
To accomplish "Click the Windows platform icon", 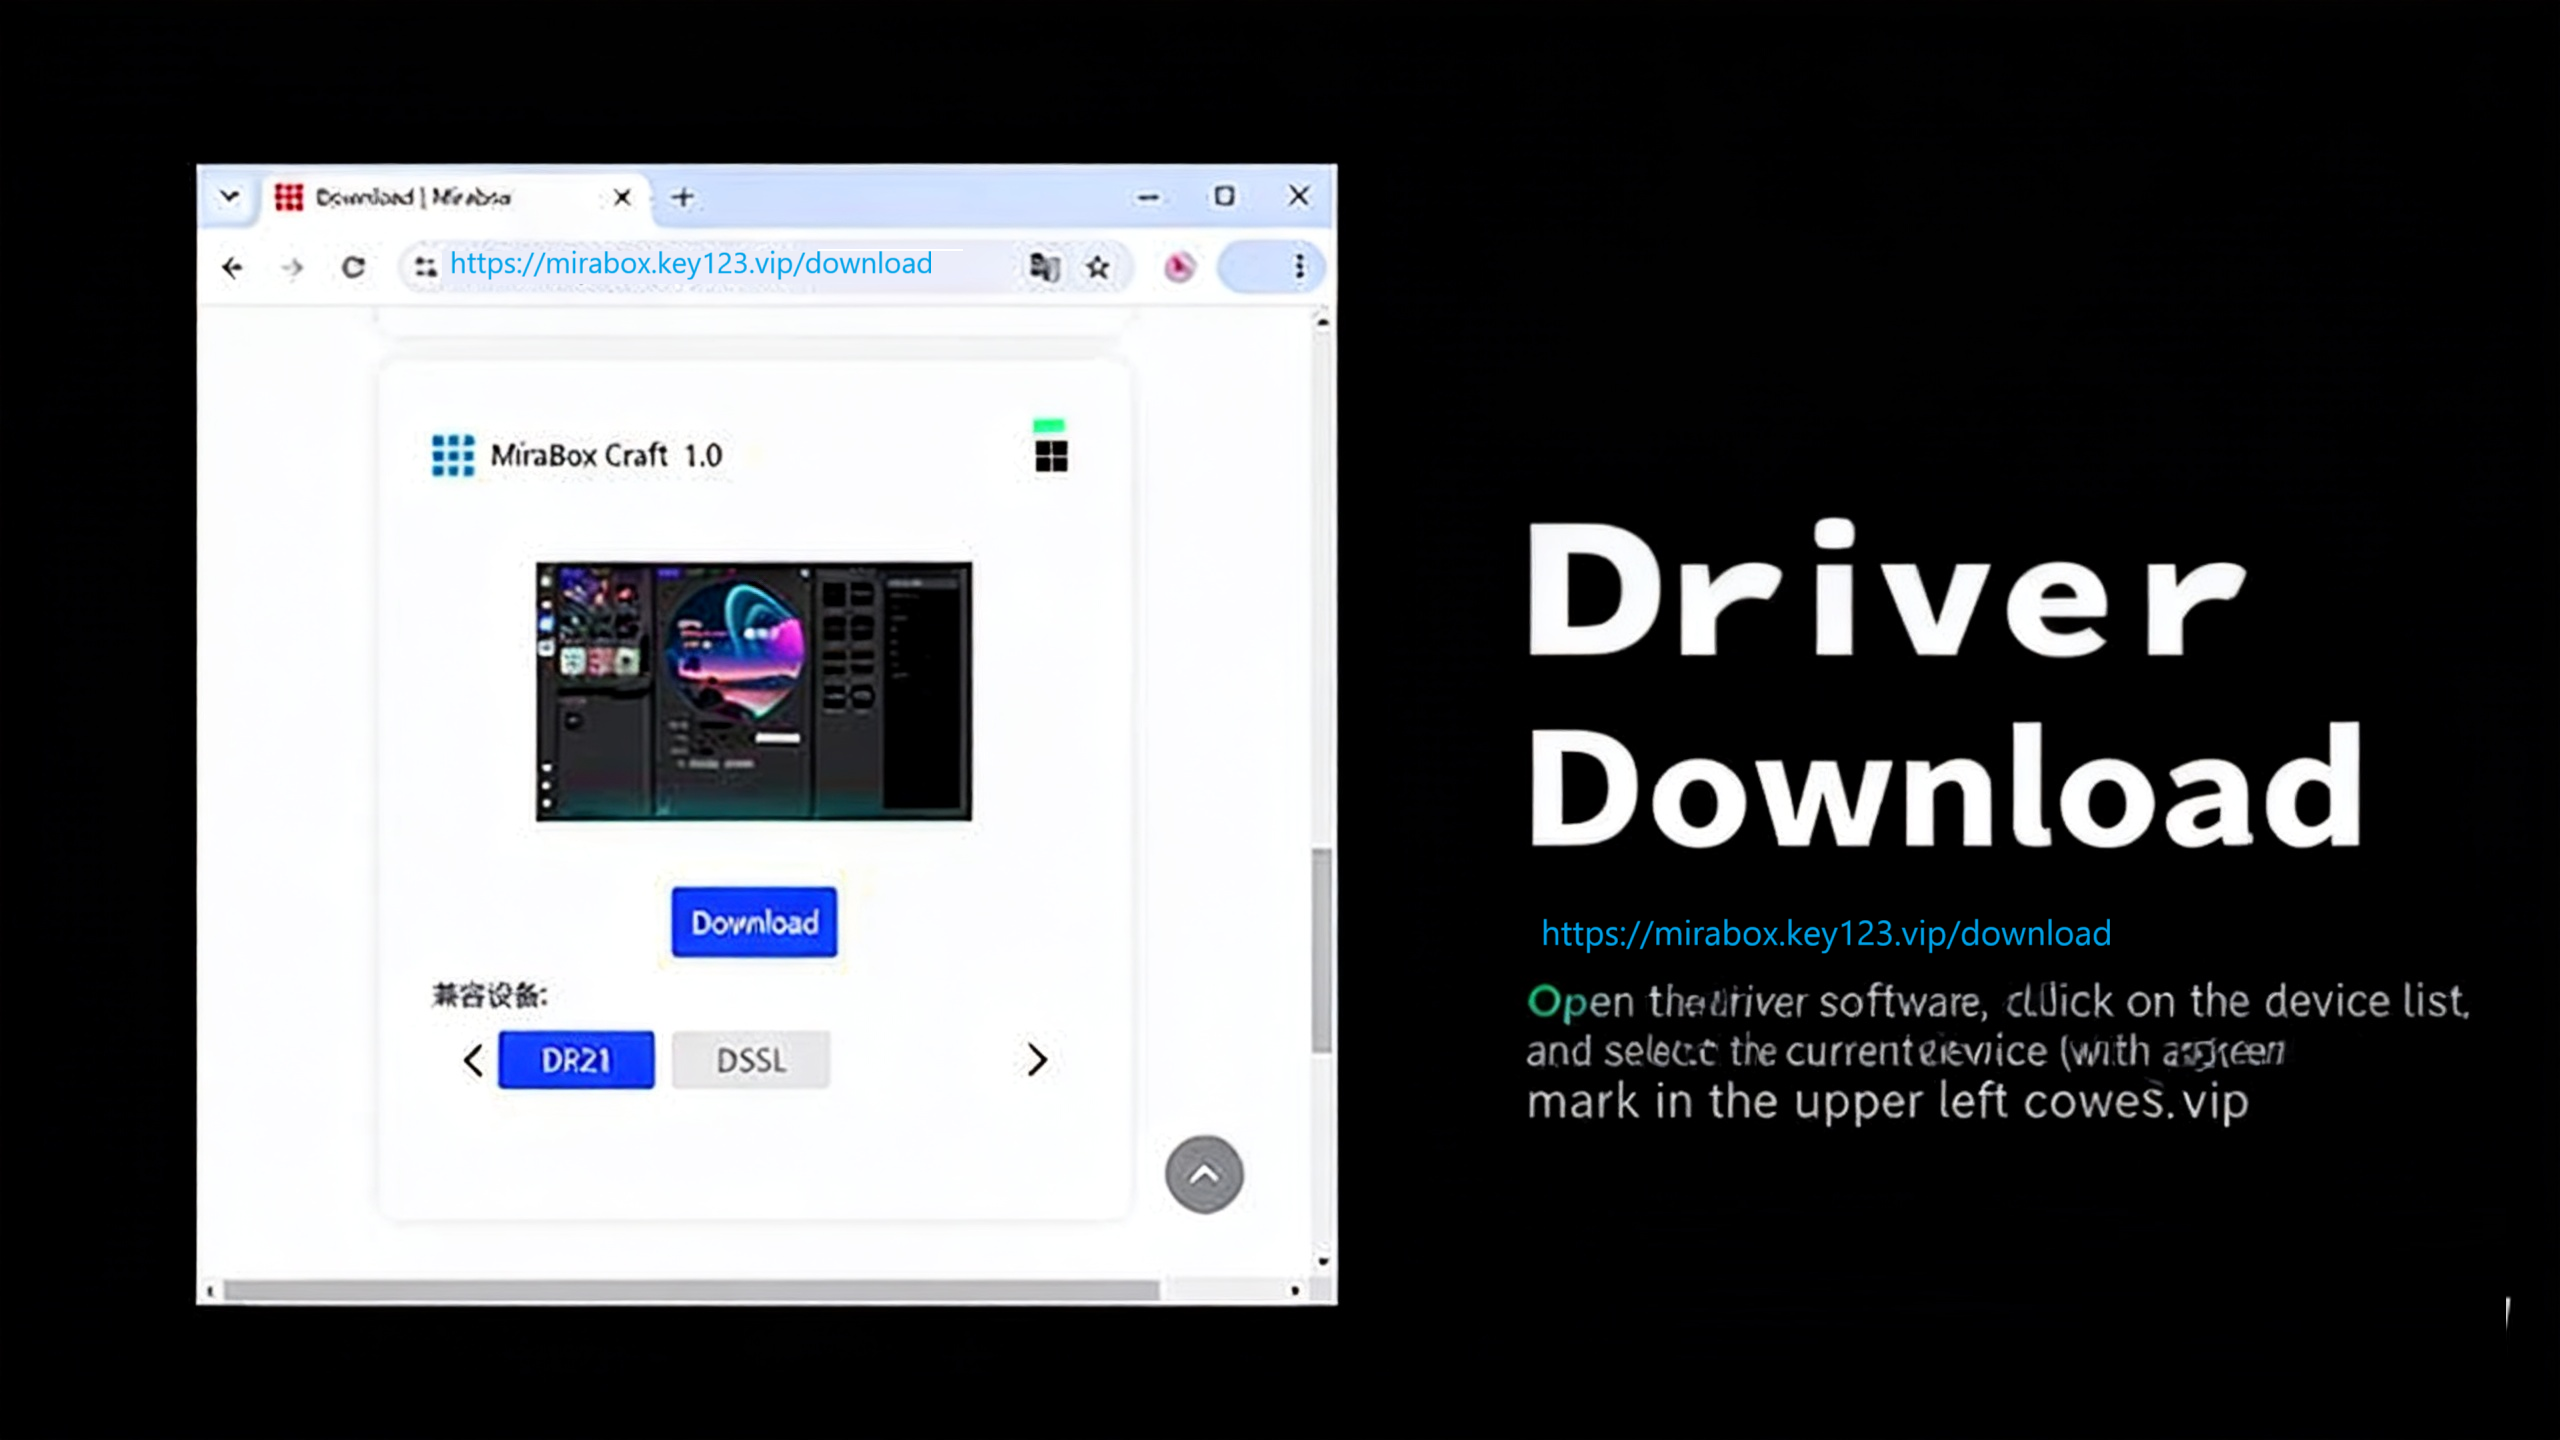I will (x=1050, y=456).
